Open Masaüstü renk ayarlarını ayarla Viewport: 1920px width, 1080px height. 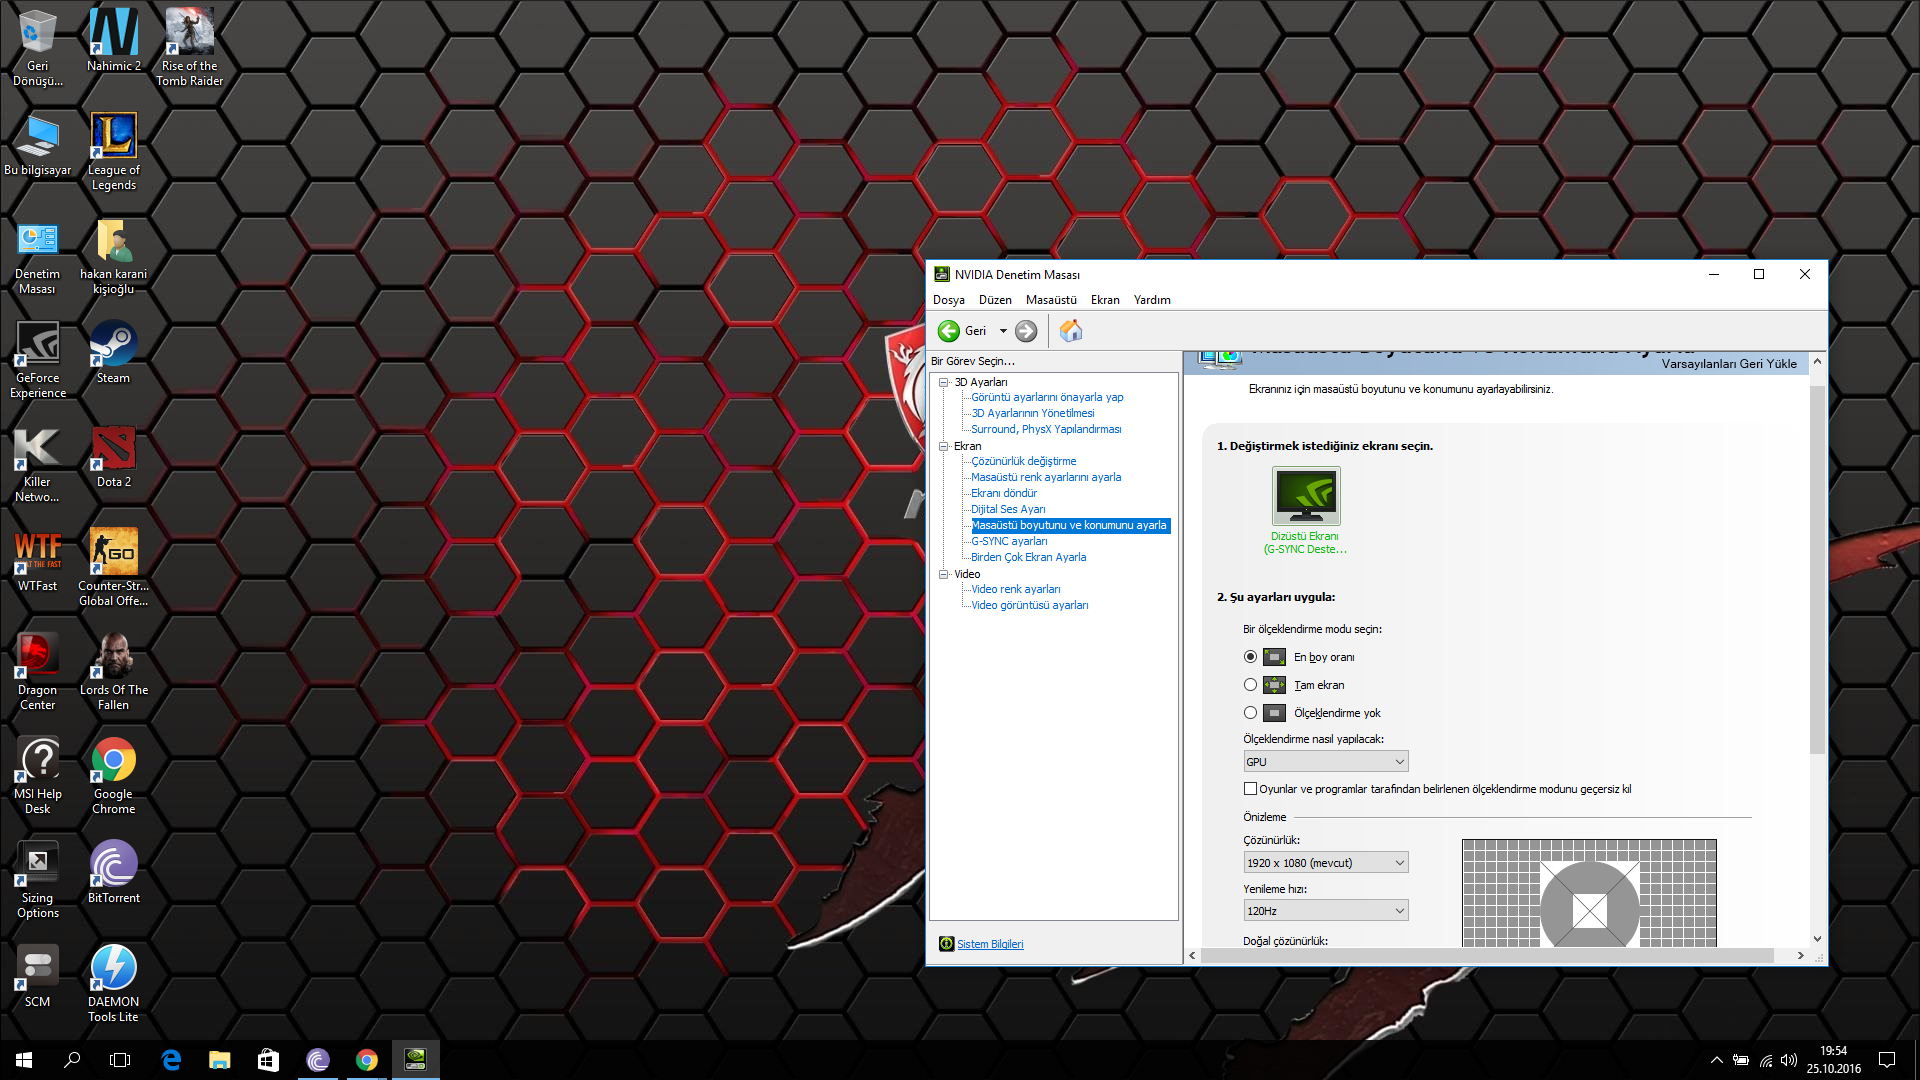coord(1046,477)
